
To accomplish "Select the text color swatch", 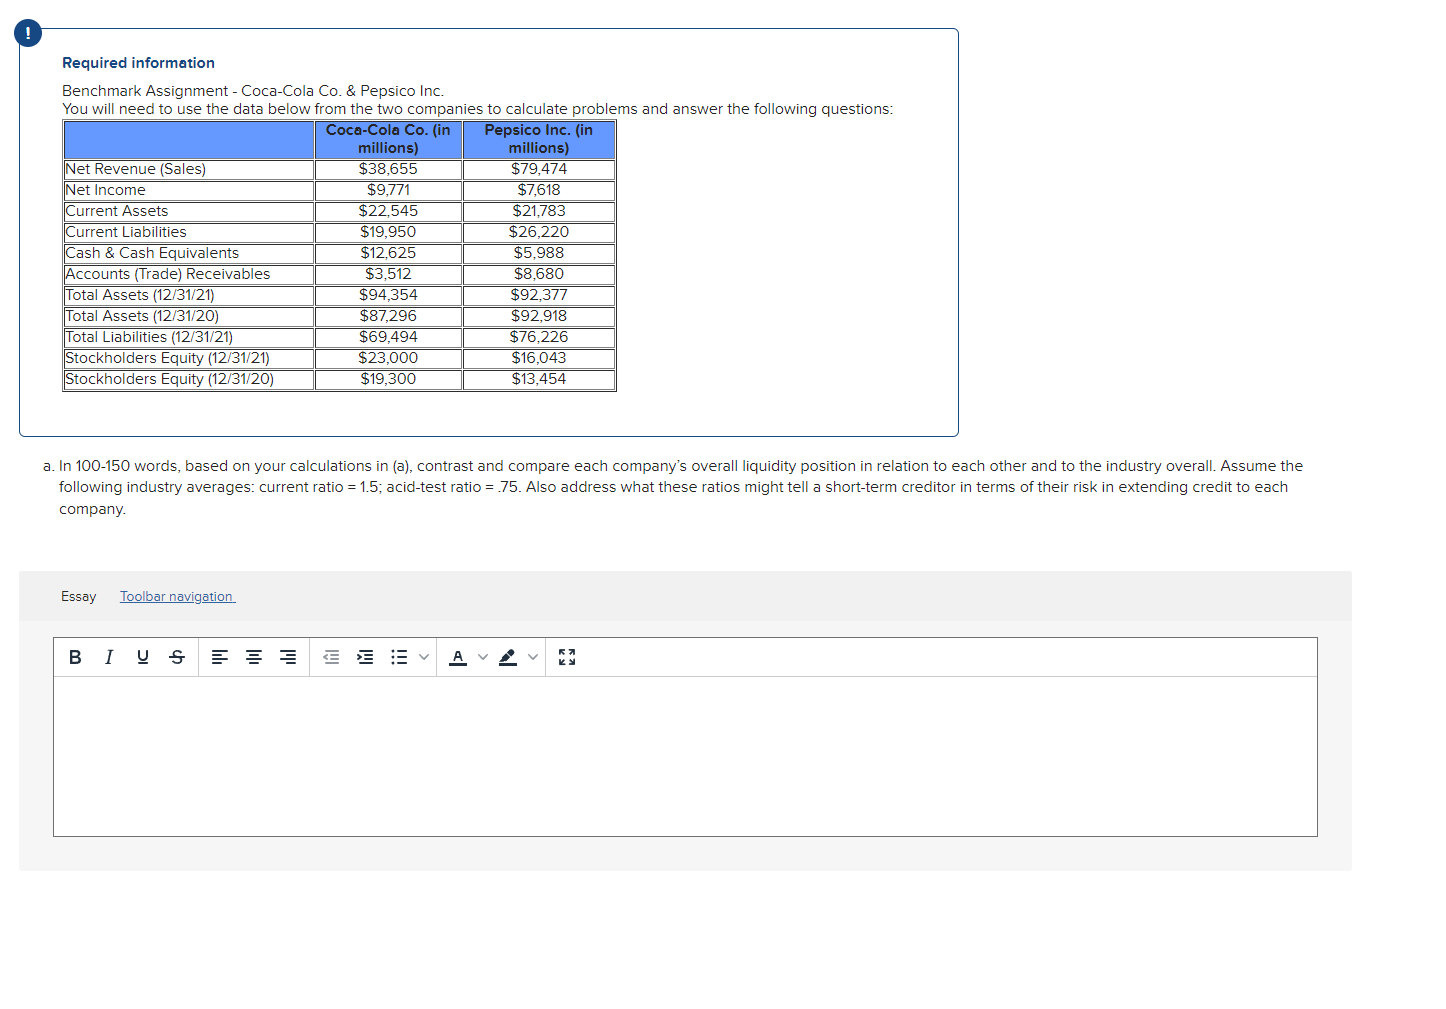I will 458,657.
